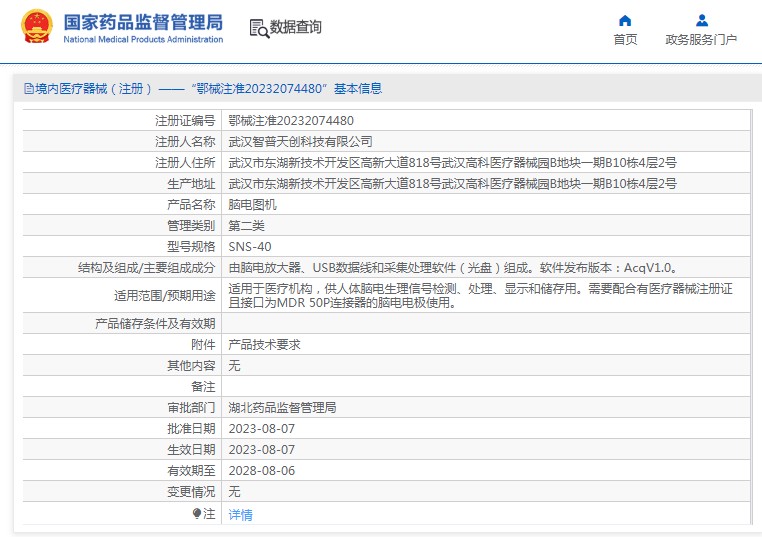Click the 政务服务门户 user icon

[702, 20]
